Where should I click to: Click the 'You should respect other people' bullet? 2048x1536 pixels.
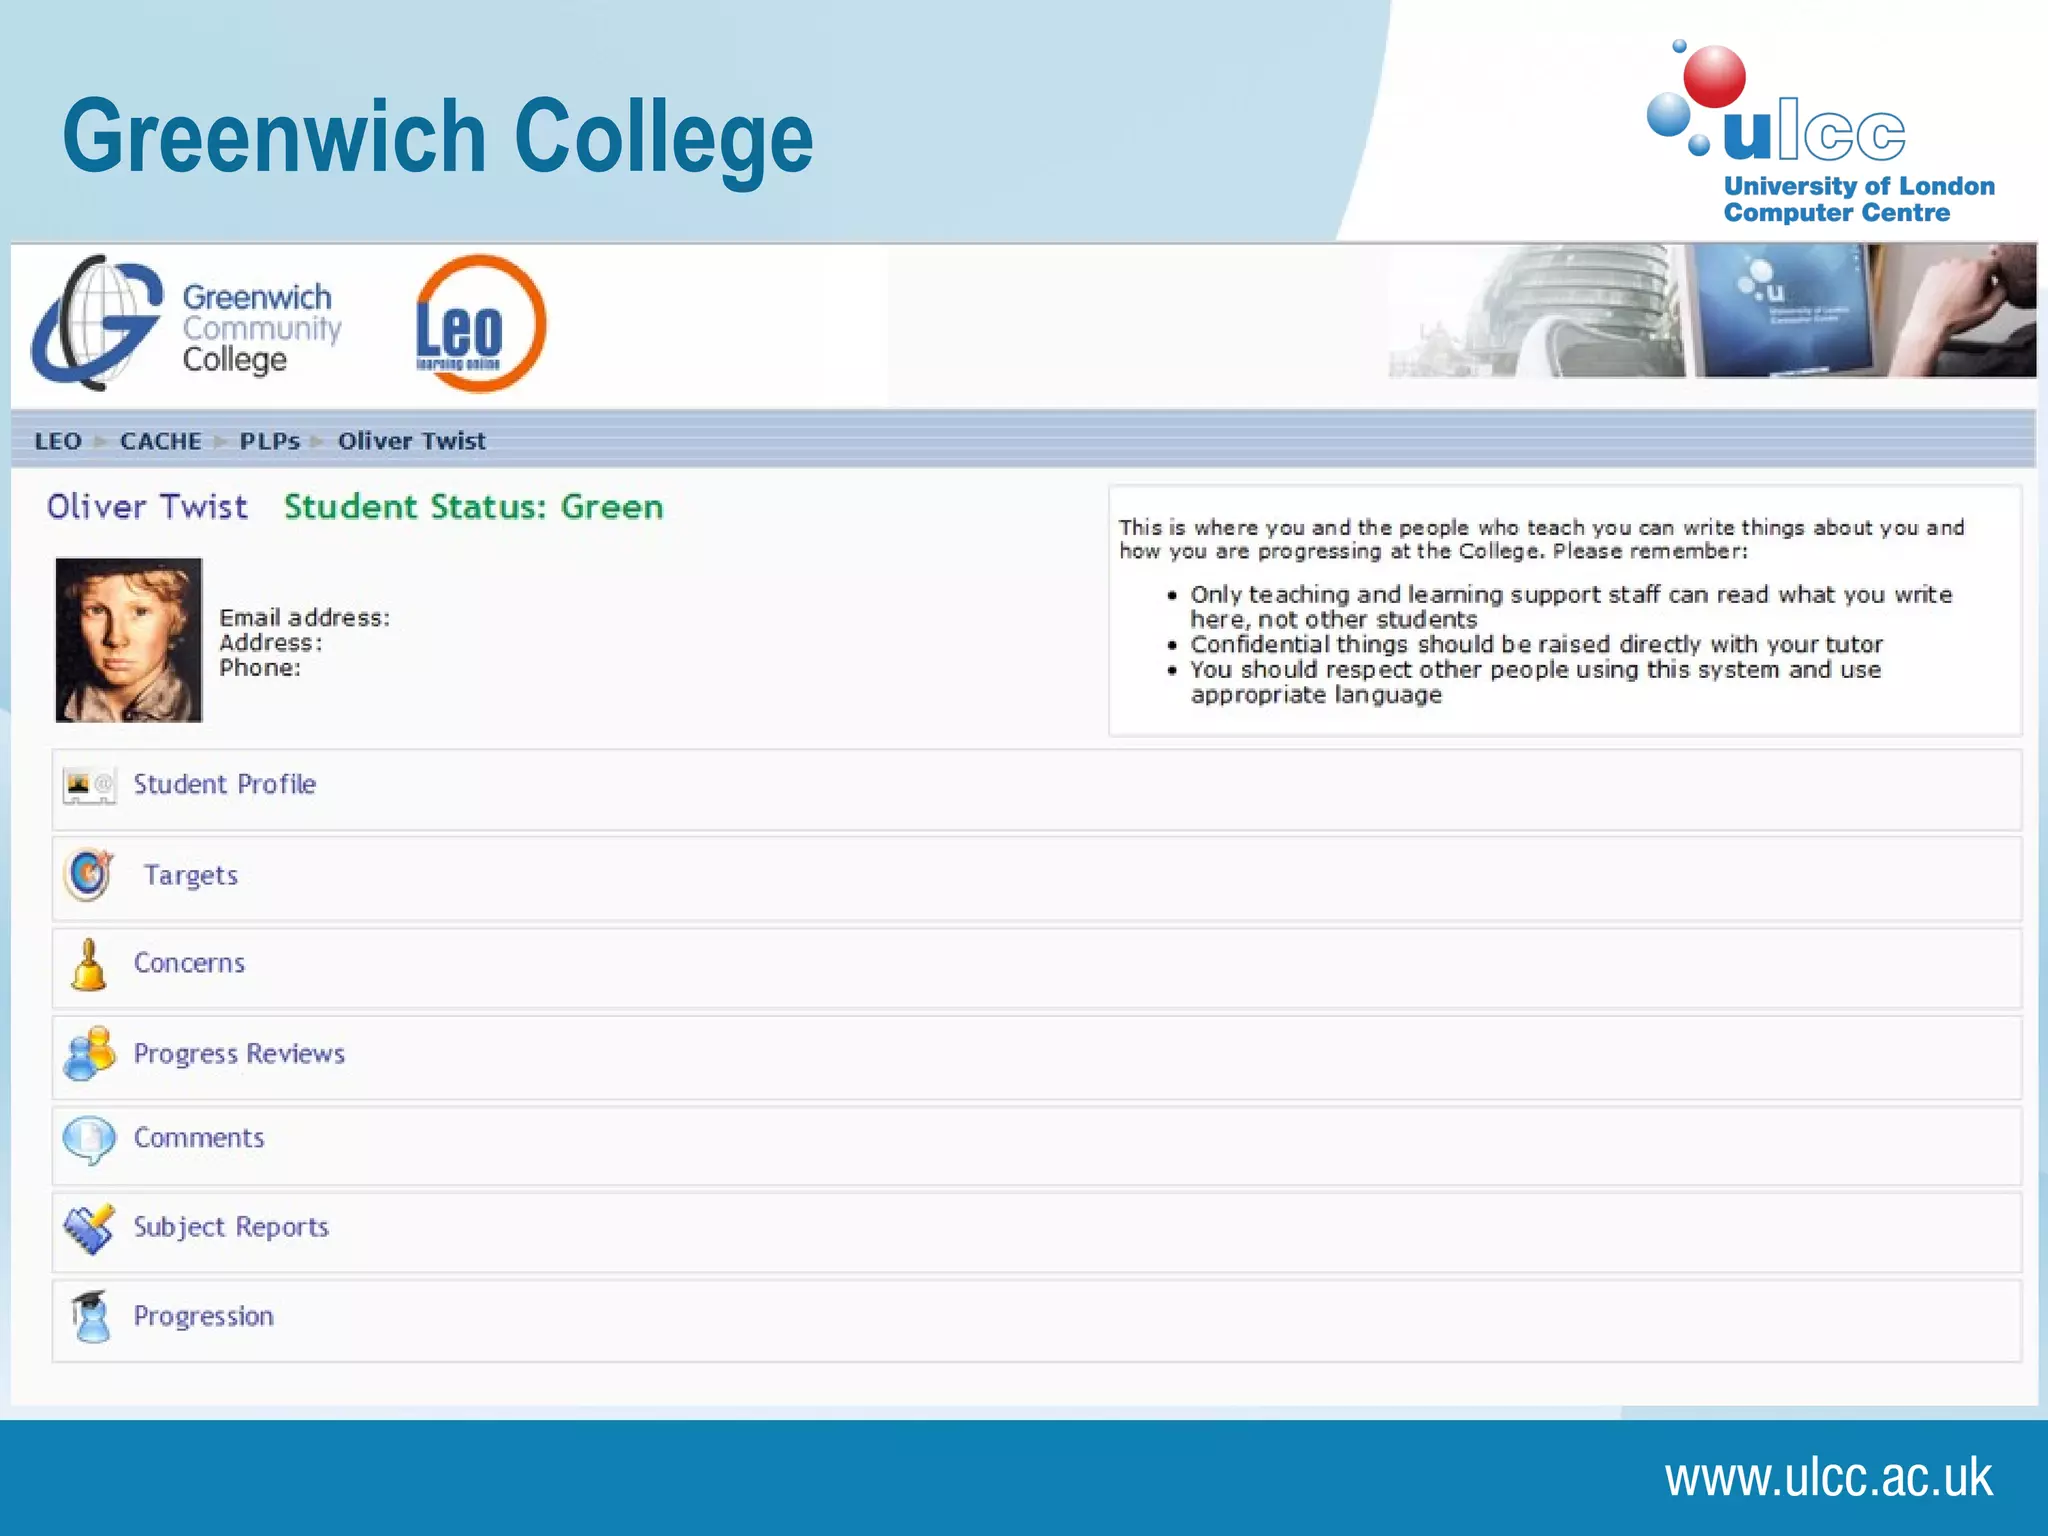coord(1535,682)
